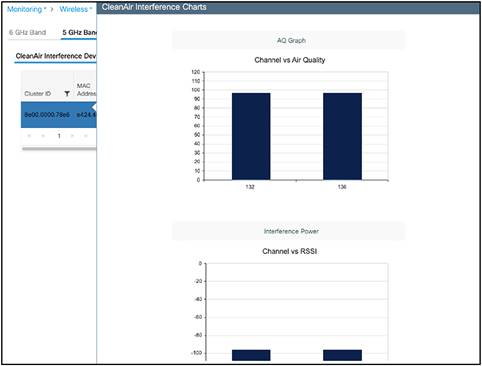Click the channel 136 RSSI bar
This screenshot has height=366, width=482.
[x=342, y=355]
